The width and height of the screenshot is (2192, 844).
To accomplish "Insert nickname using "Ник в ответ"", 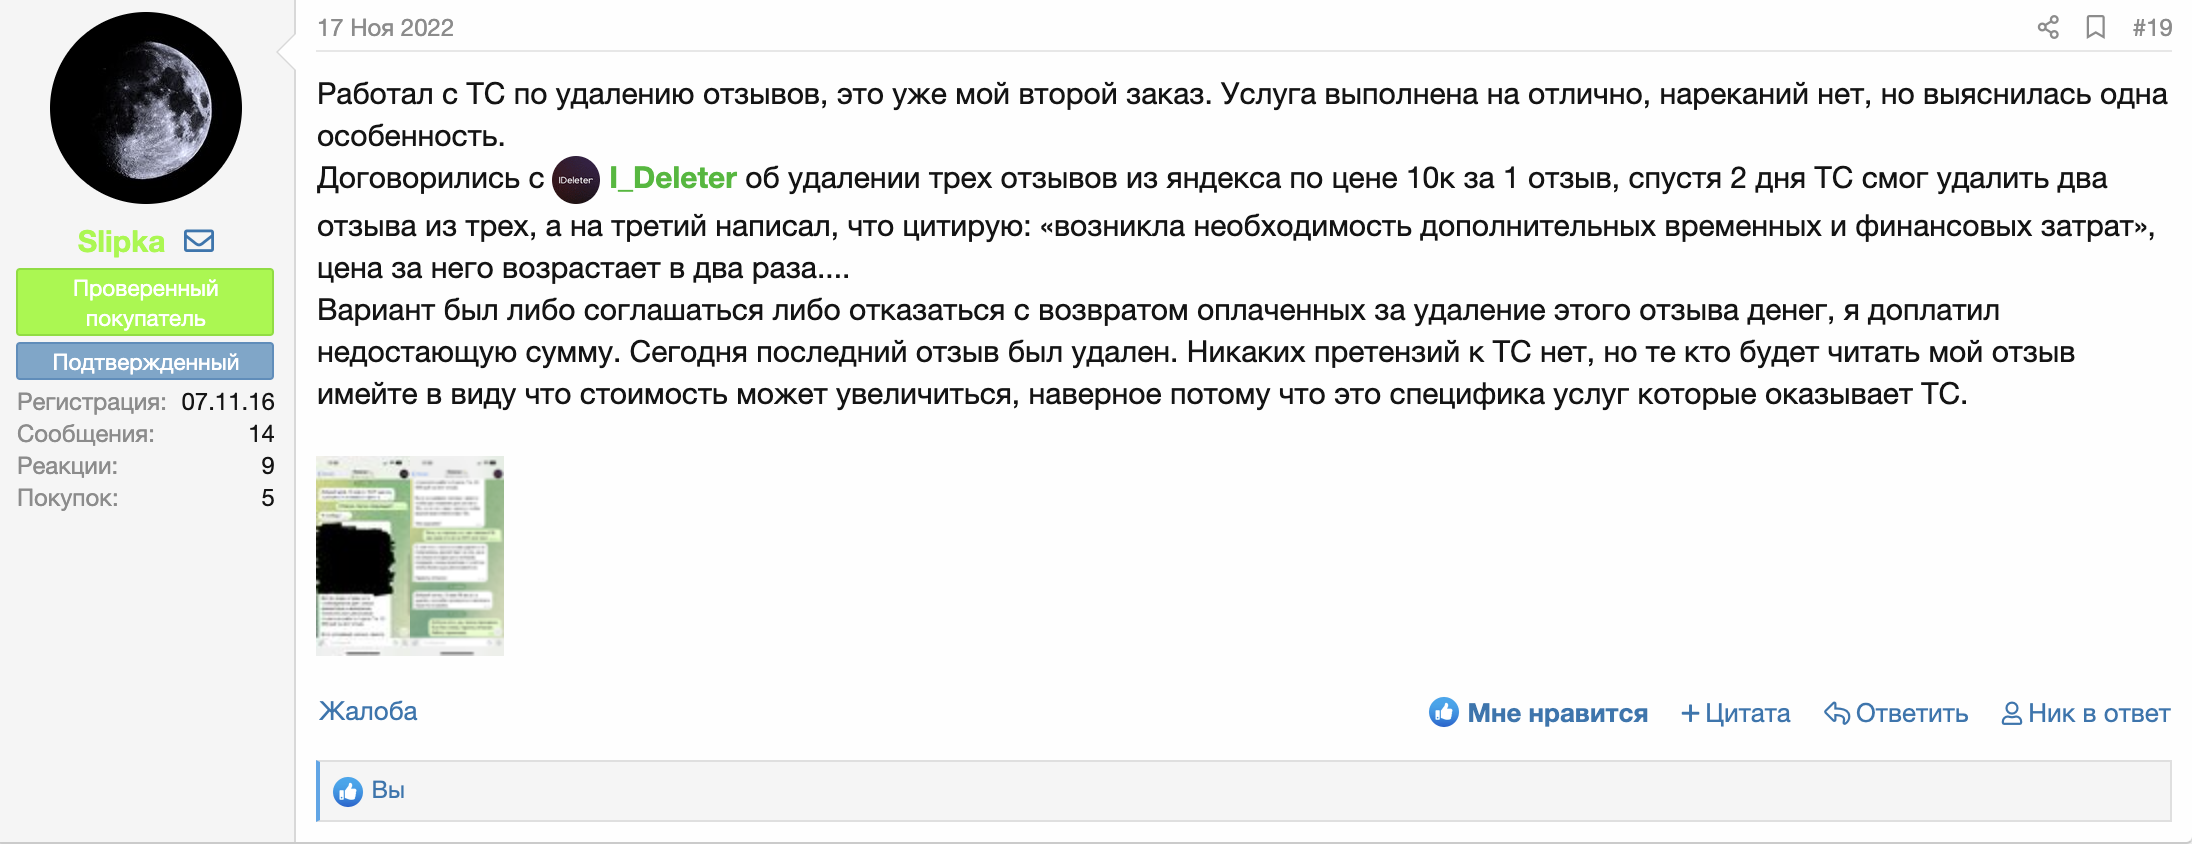I will pyautogui.click(x=2086, y=713).
